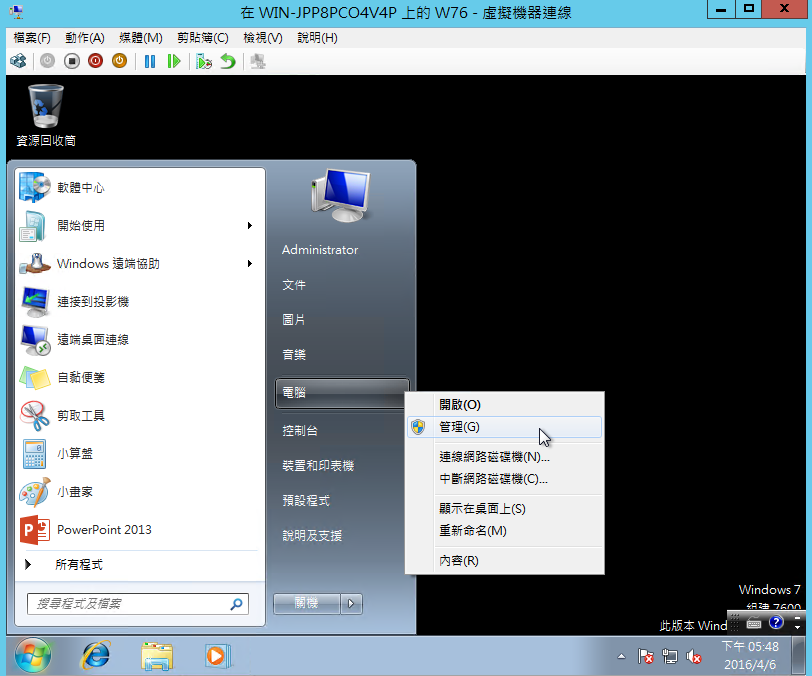Click the red Shut Down toolbar icon
Image resolution: width=812 pixels, height=676 pixels.
[95, 61]
